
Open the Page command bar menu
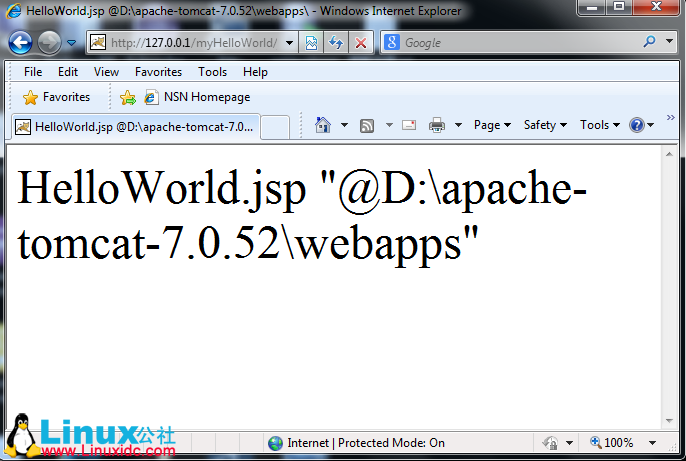coord(492,126)
